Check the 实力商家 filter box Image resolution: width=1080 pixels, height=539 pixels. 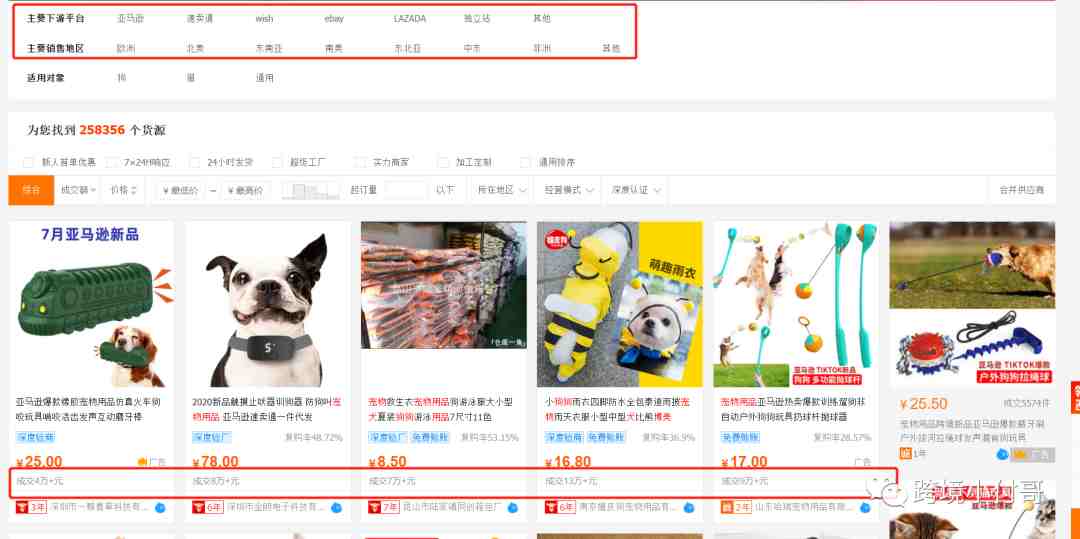(360, 162)
